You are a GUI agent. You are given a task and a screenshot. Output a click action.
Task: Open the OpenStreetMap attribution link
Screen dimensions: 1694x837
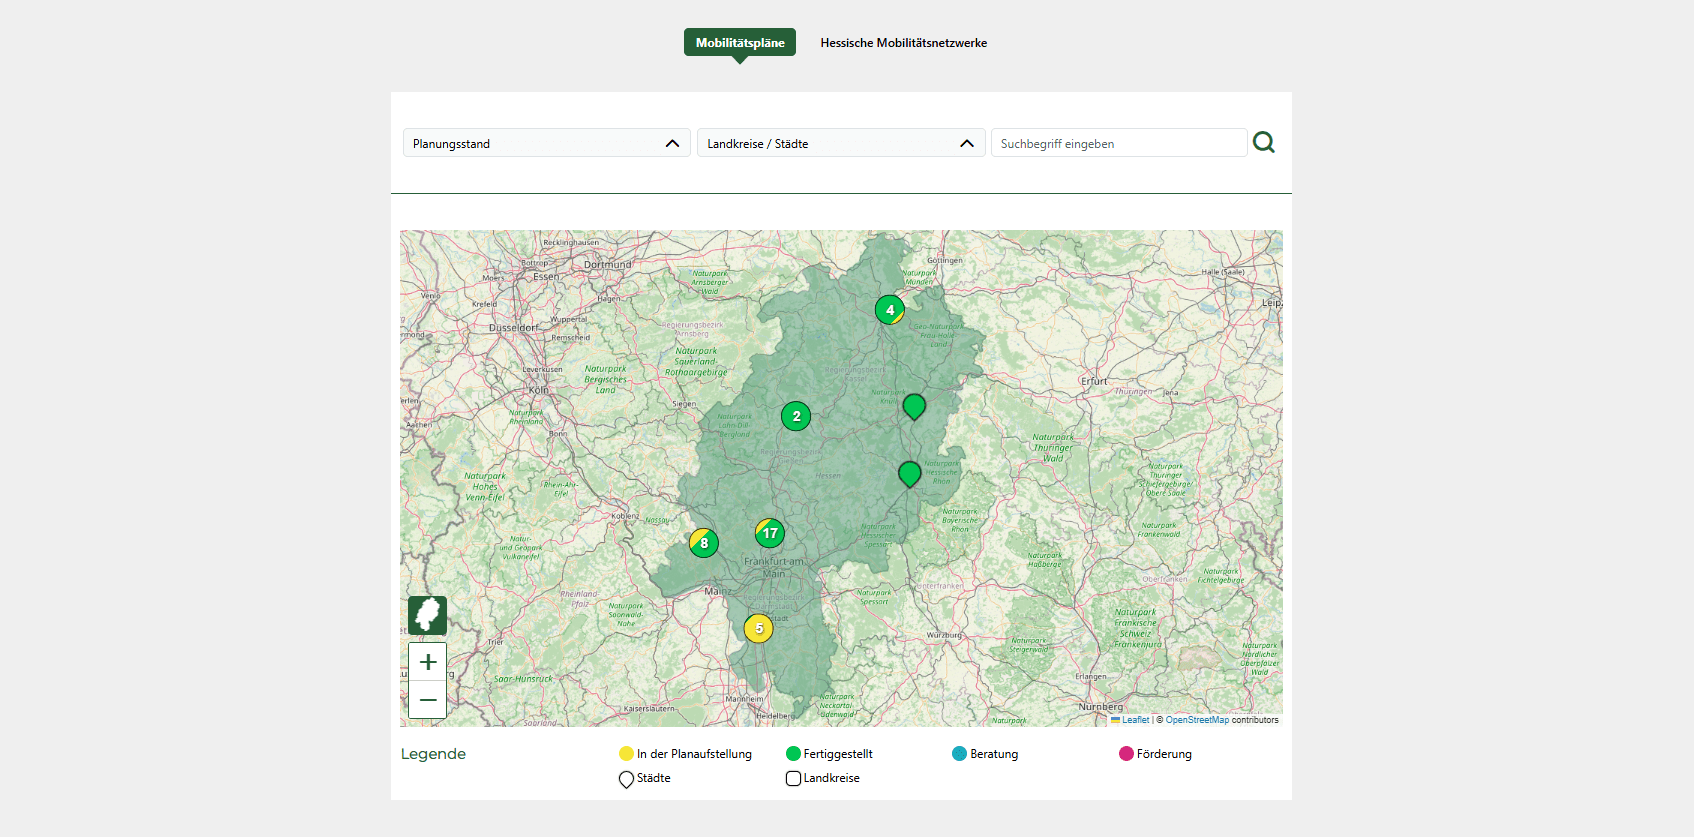click(x=1196, y=720)
